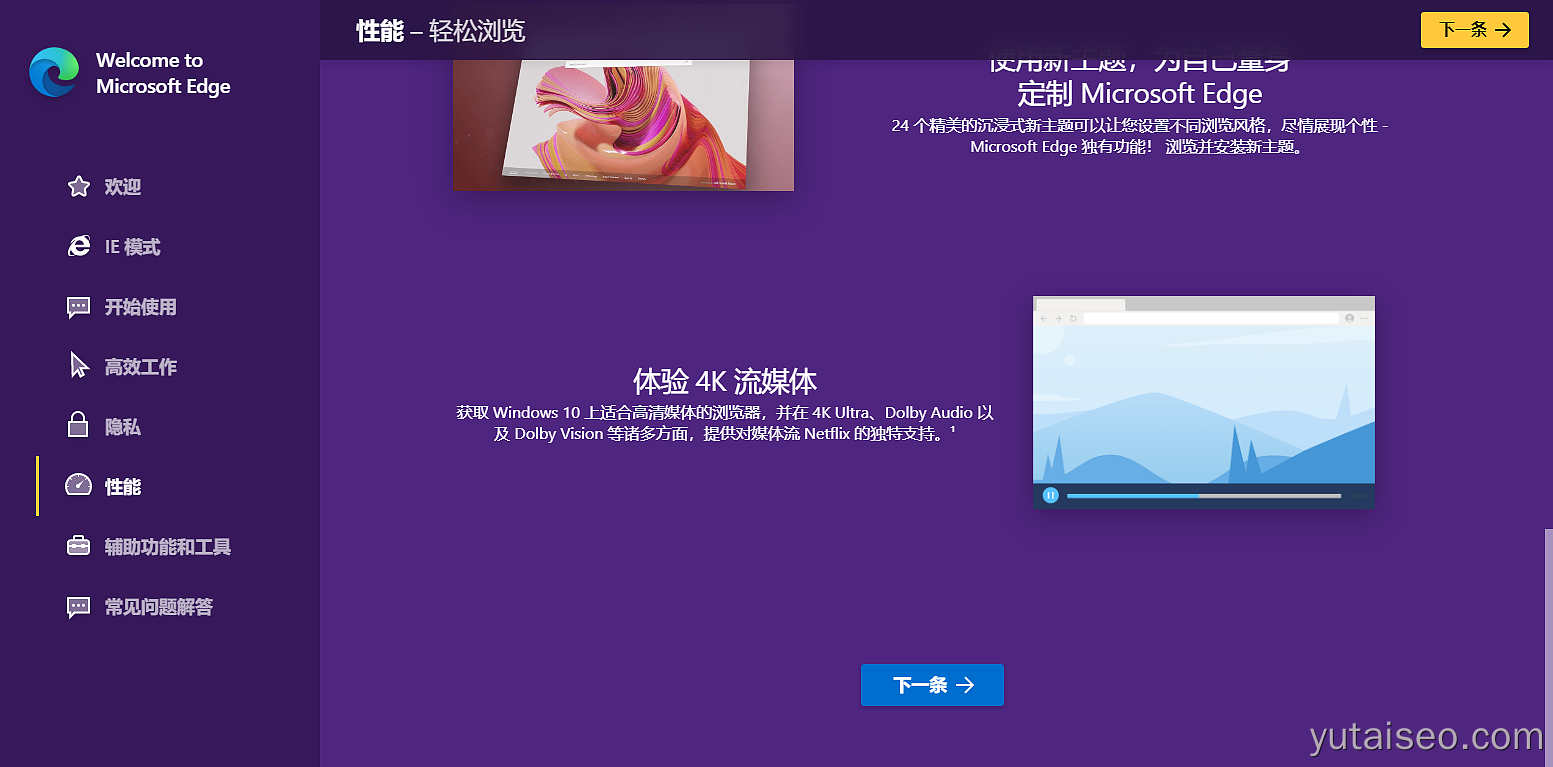Image resolution: width=1553 pixels, height=767 pixels.
Task: Click the star icon beside 欢迎
Action: (x=79, y=187)
